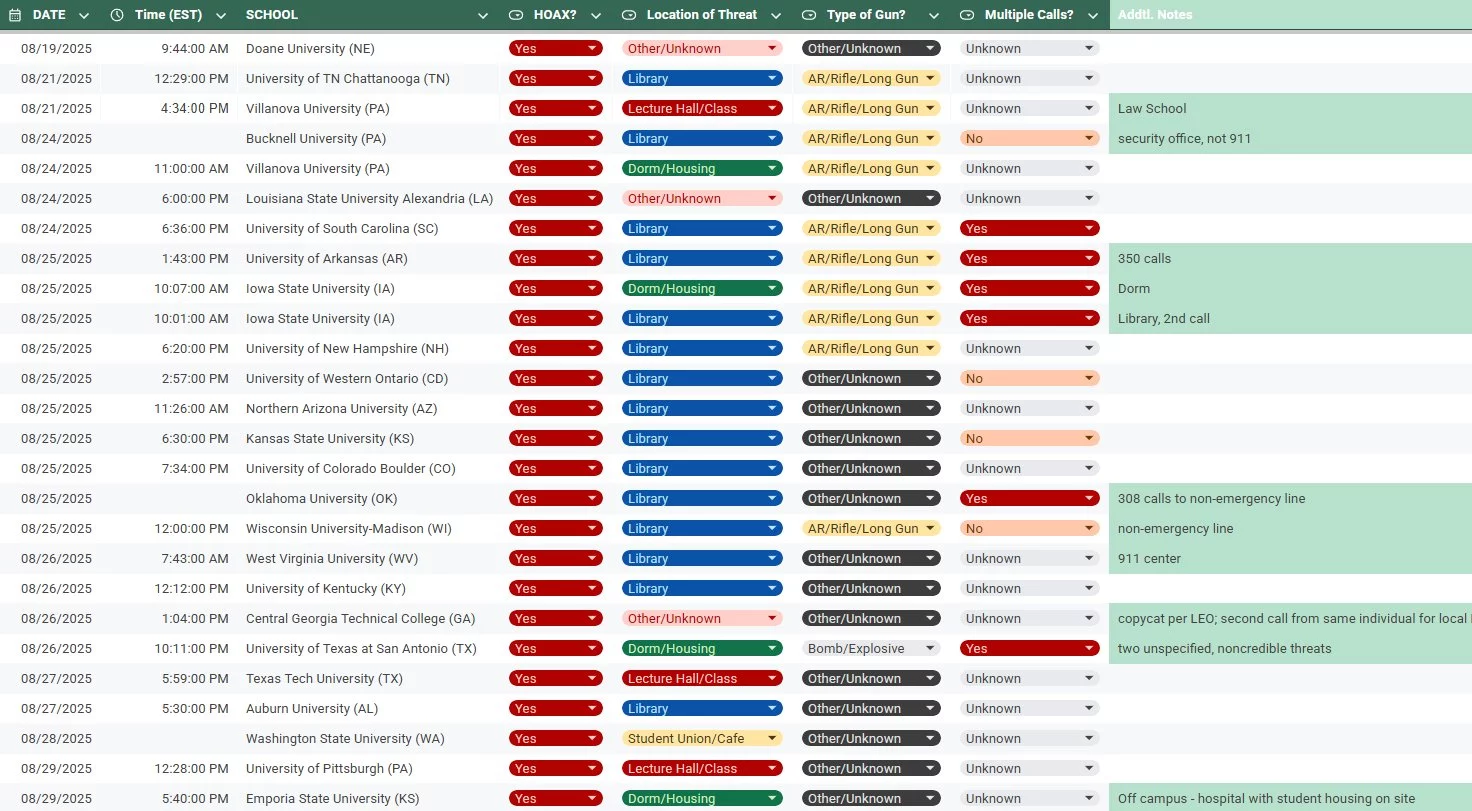The width and height of the screenshot is (1472, 811).
Task: Select the Villanova University Law School note cell
Action: [x=1290, y=108]
